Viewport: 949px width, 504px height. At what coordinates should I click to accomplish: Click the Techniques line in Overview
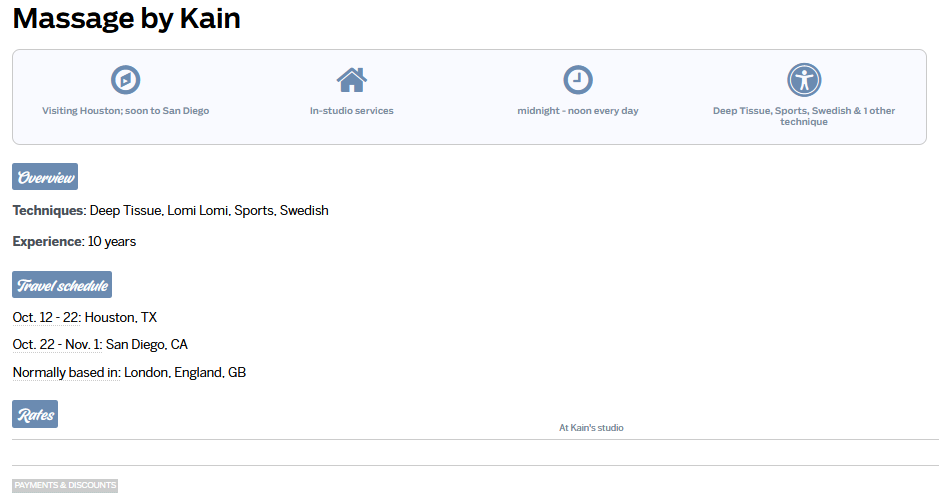click(x=170, y=211)
